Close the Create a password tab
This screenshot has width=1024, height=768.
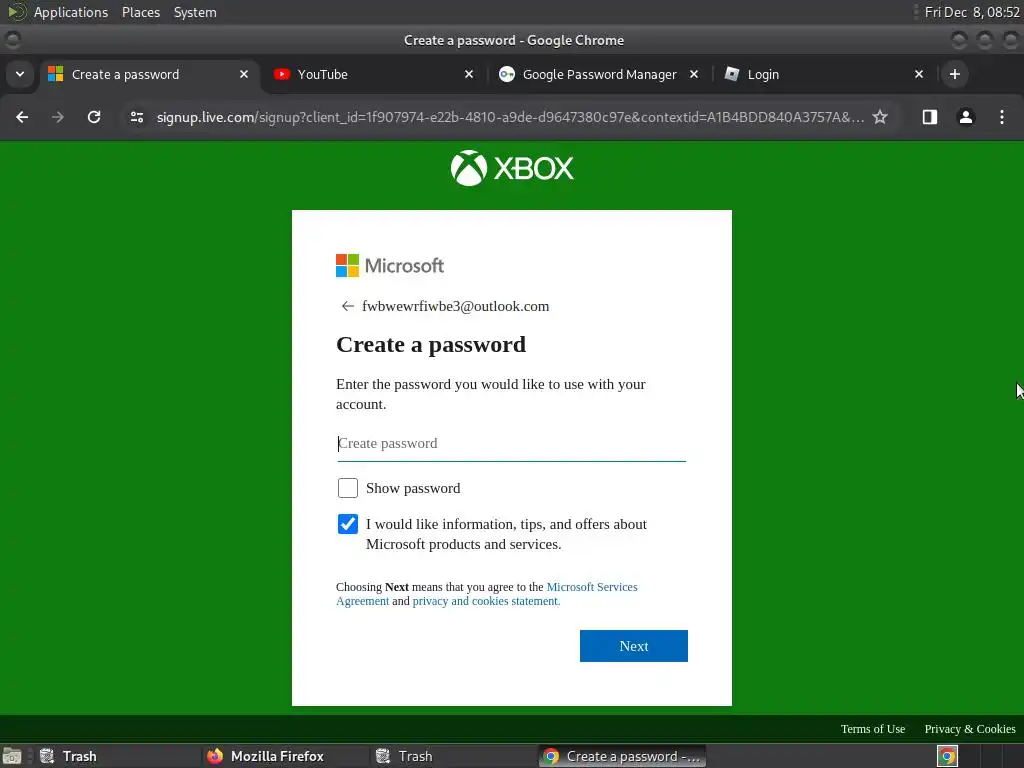click(x=244, y=74)
